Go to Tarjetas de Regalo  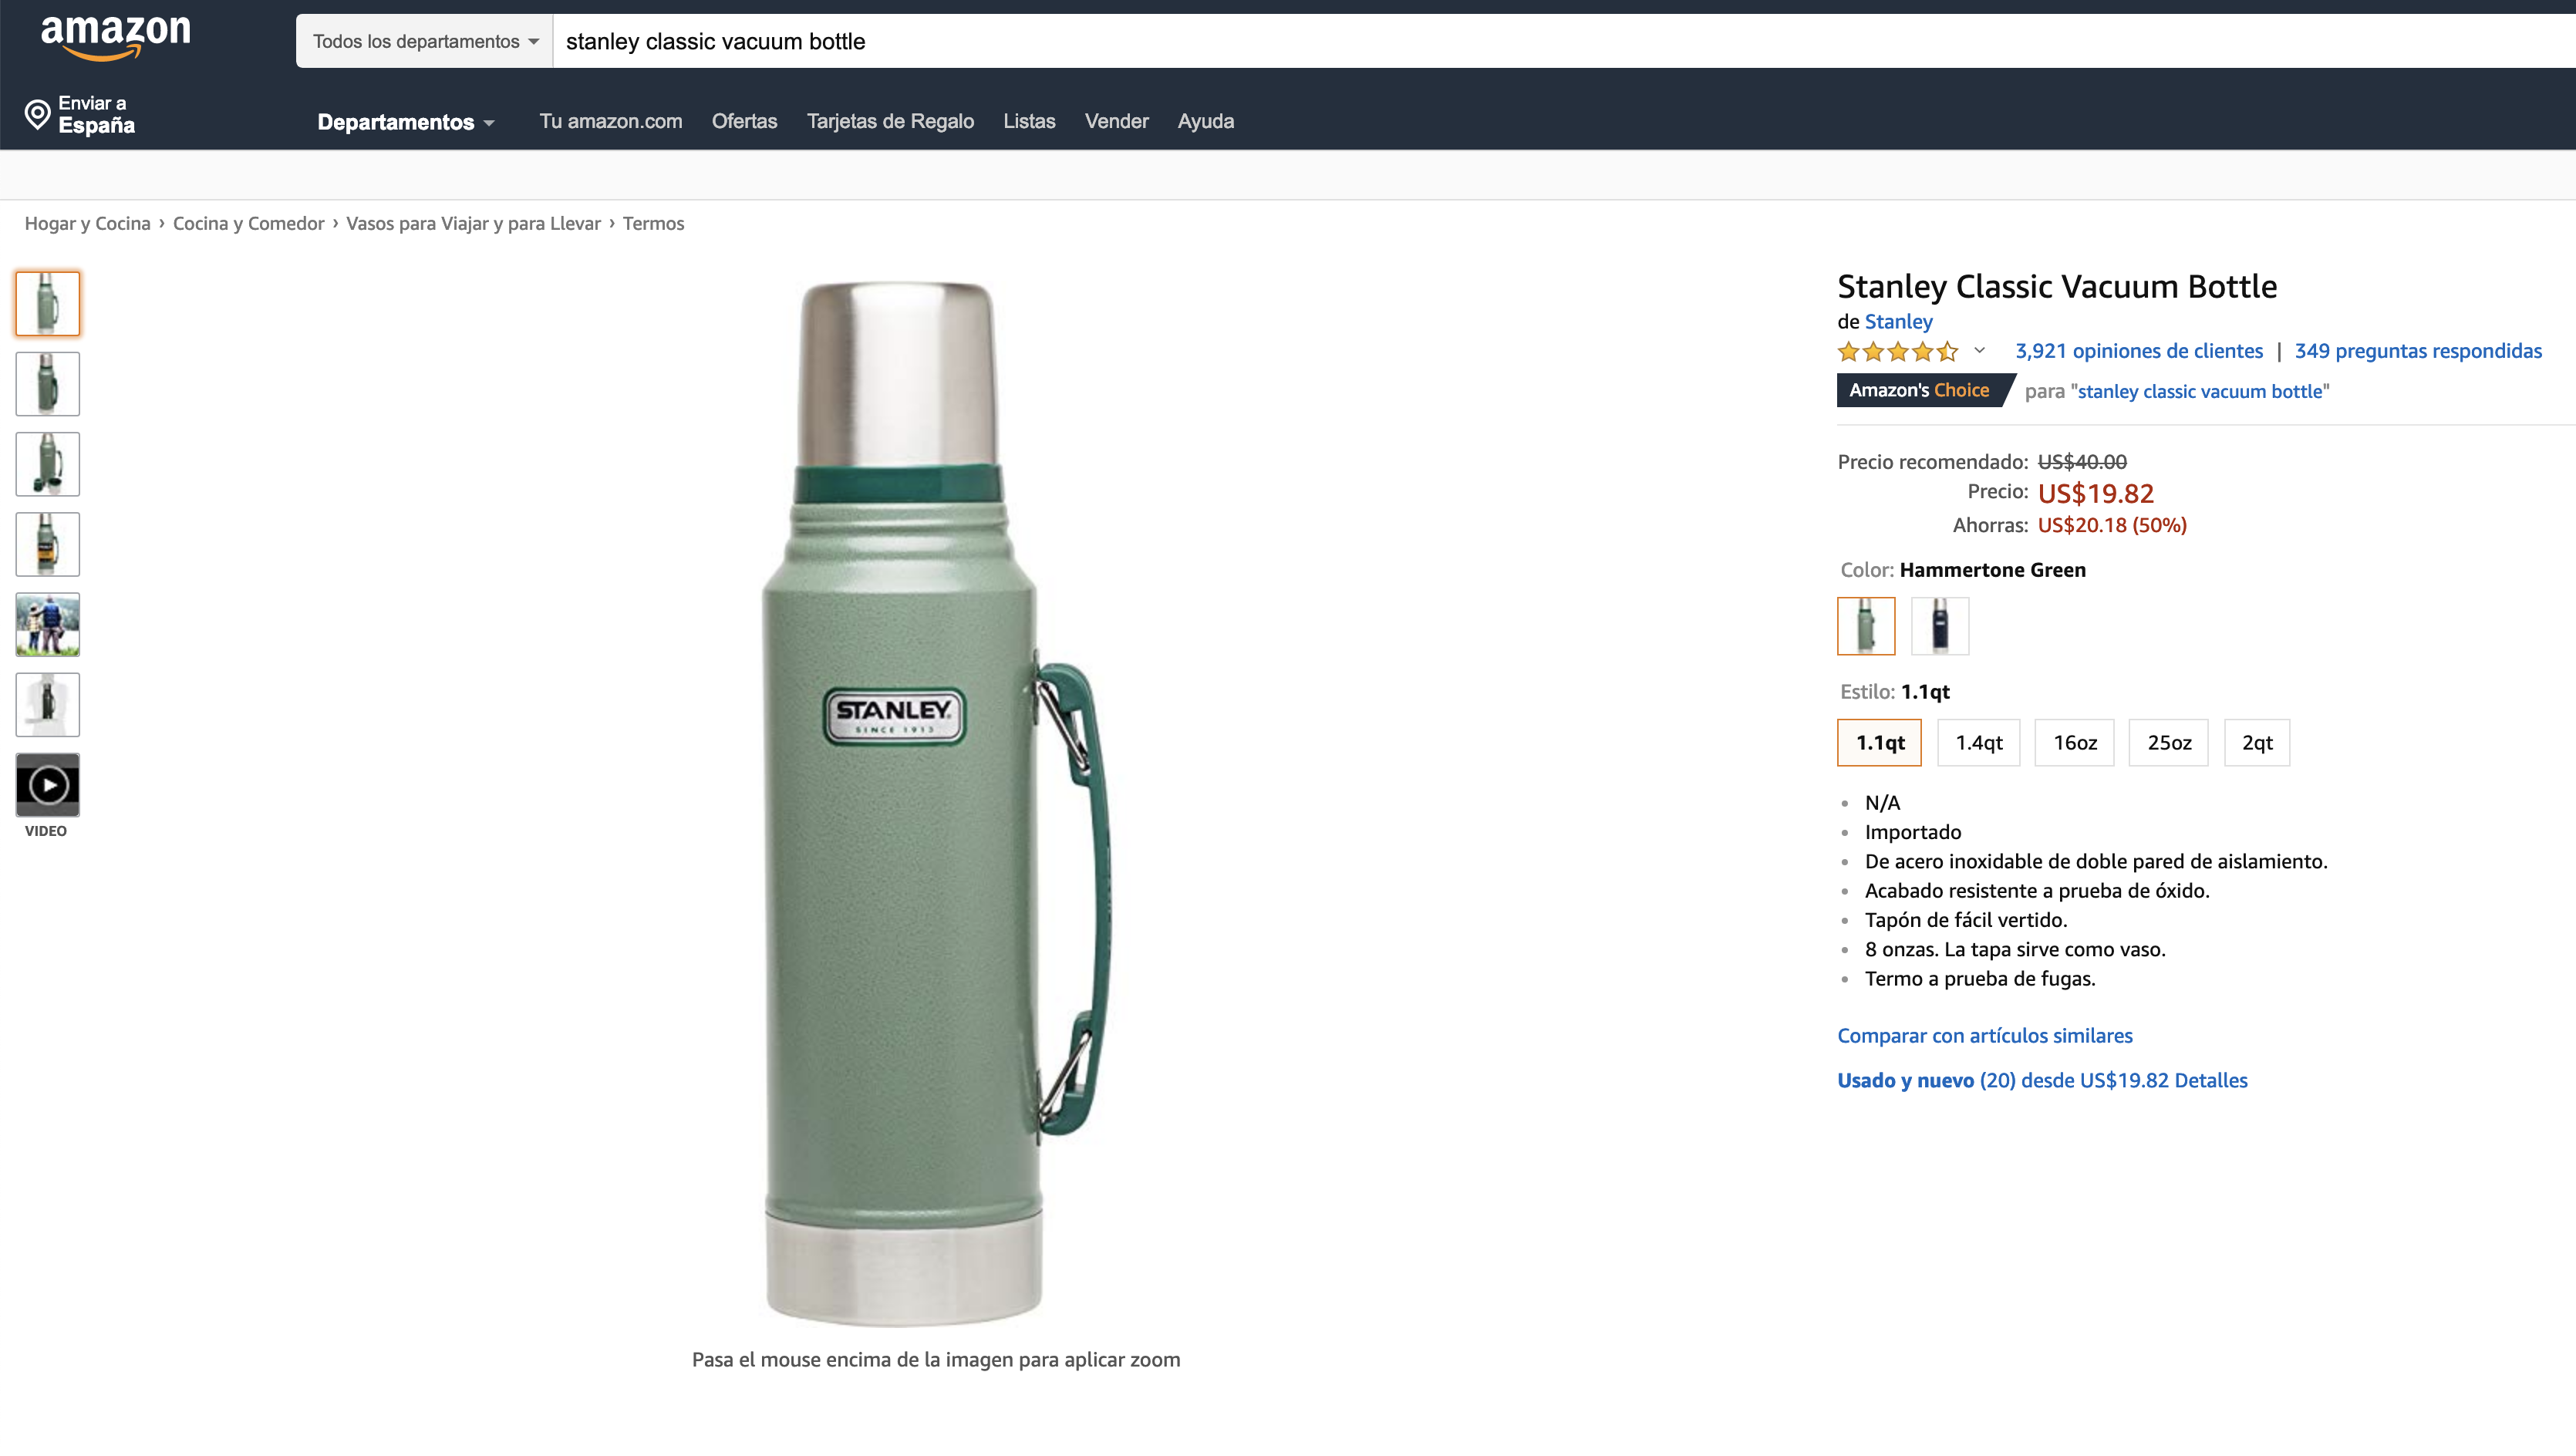tap(890, 121)
